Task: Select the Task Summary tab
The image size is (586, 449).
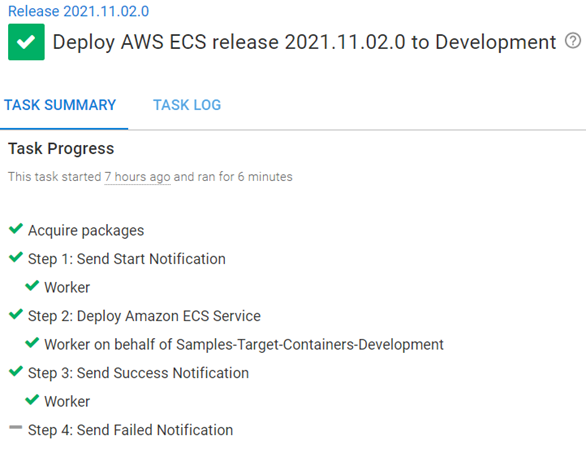Action: [60, 105]
